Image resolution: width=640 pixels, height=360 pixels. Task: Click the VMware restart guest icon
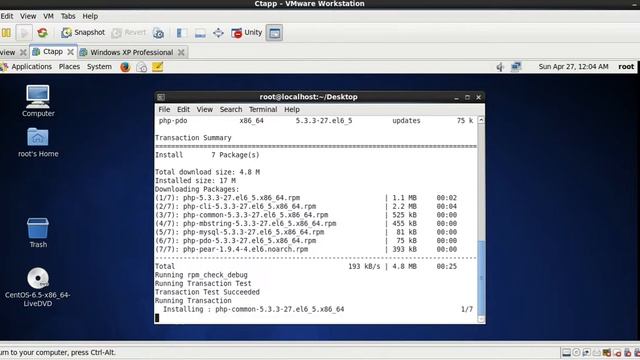click(x=42, y=33)
